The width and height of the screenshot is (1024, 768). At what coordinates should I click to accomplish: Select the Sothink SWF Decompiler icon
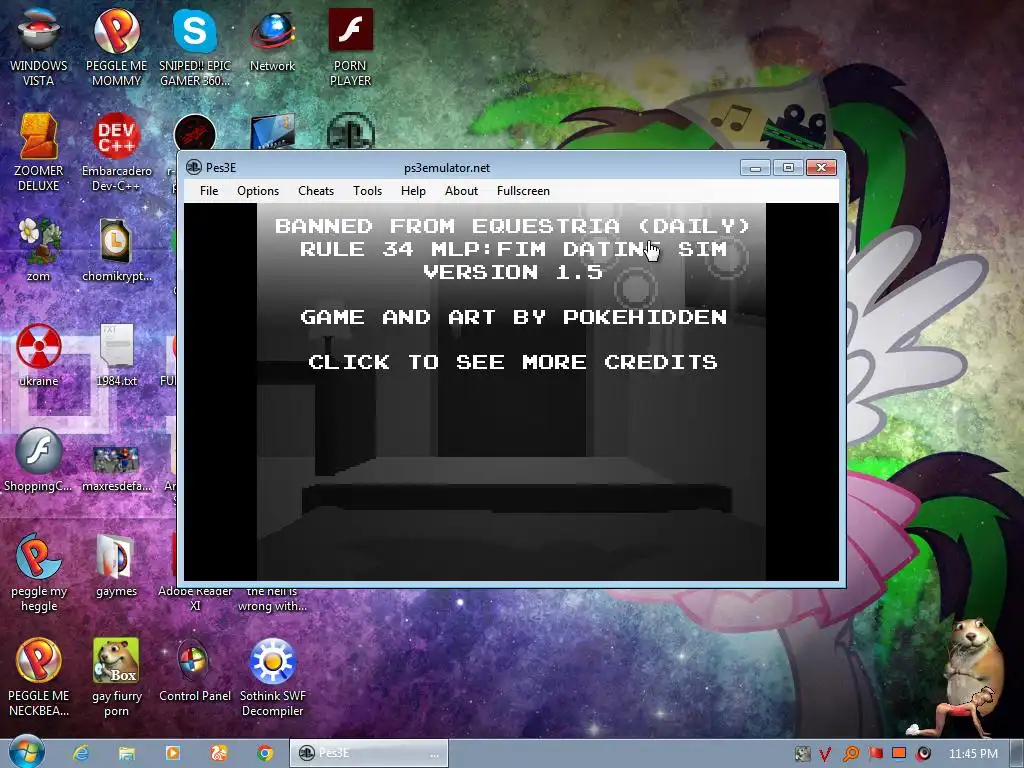coord(272,677)
